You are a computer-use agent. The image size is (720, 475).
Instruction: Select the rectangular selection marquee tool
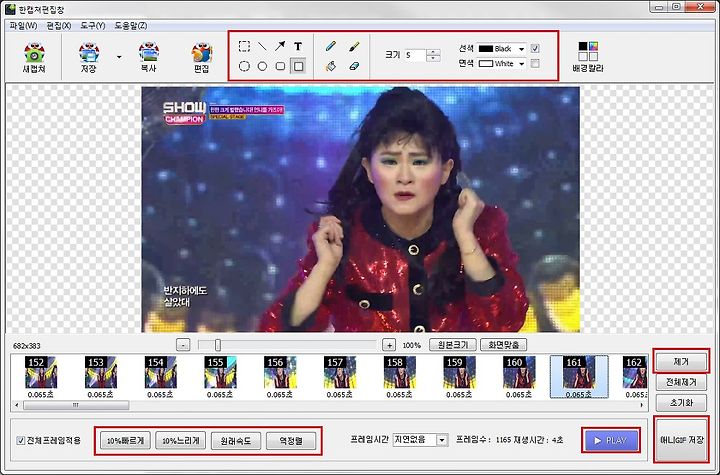[x=244, y=46]
